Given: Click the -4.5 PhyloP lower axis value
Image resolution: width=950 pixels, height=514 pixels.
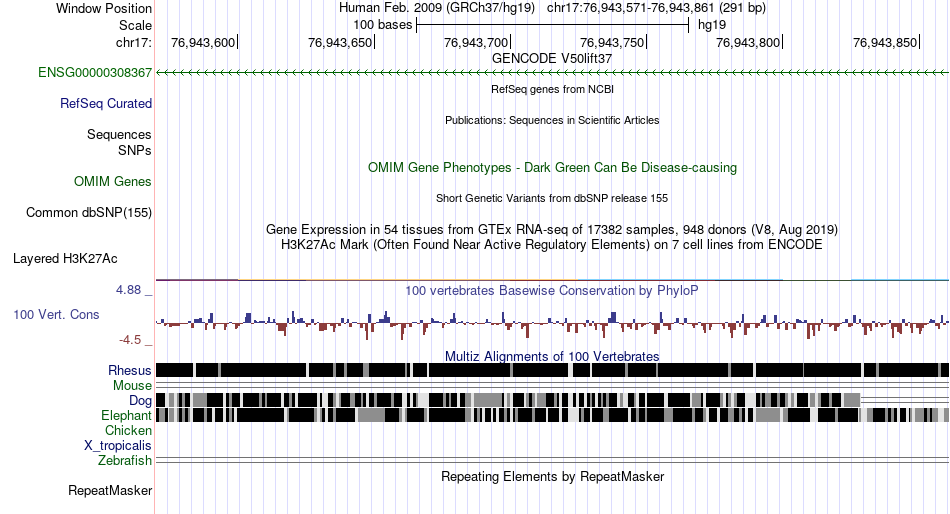Looking at the screenshot, I should (130, 340).
